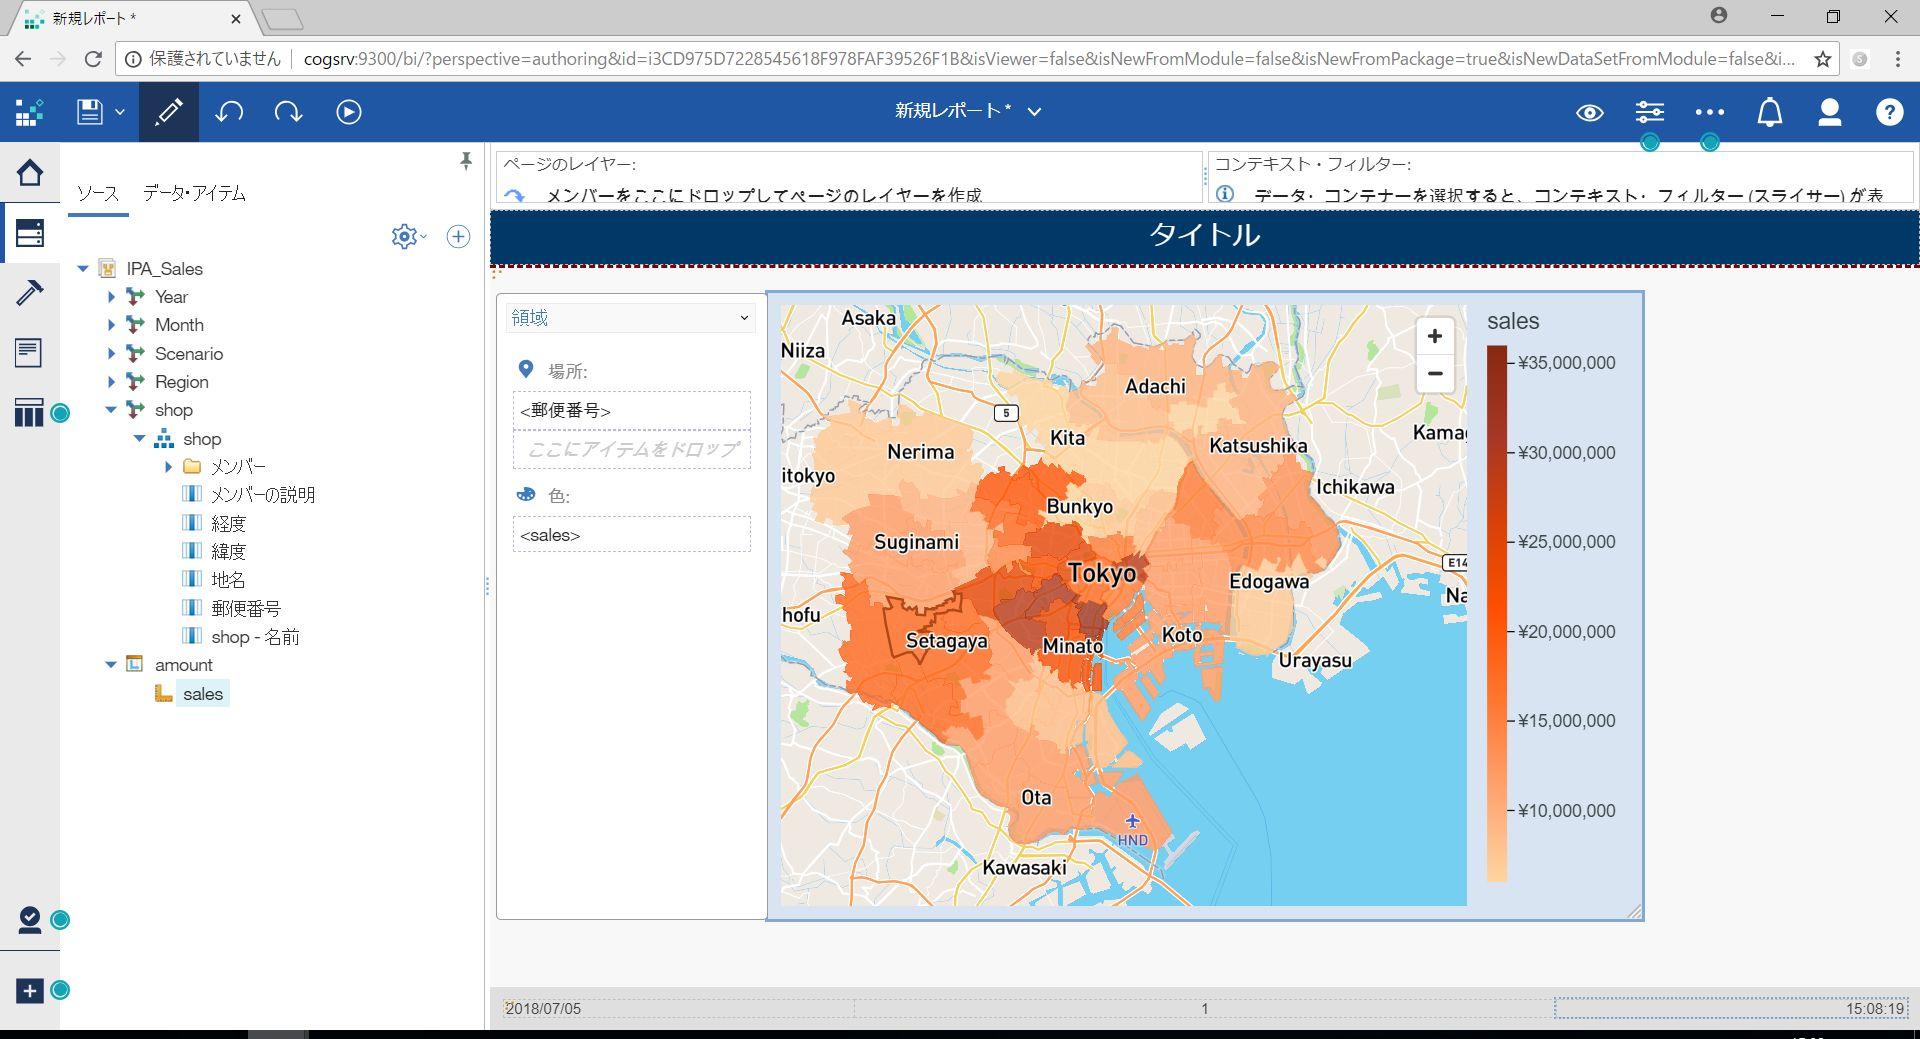Click the add source plus circle icon
This screenshot has height=1039, width=1920.
tap(458, 236)
